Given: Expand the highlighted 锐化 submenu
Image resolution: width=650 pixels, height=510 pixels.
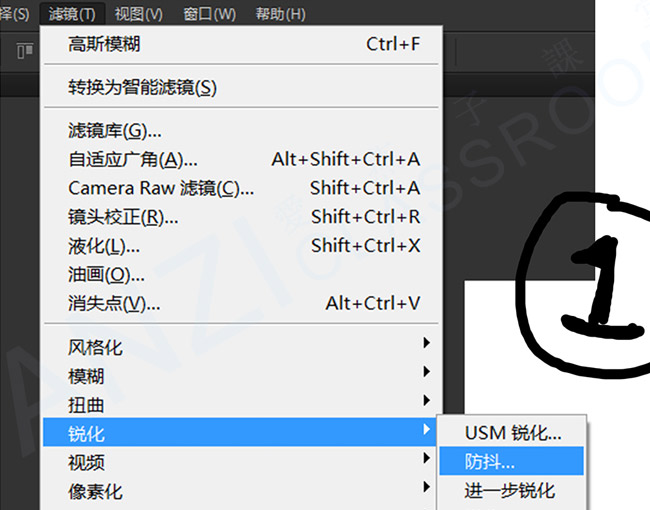Looking at the screenshot, I should pos(240,432).
